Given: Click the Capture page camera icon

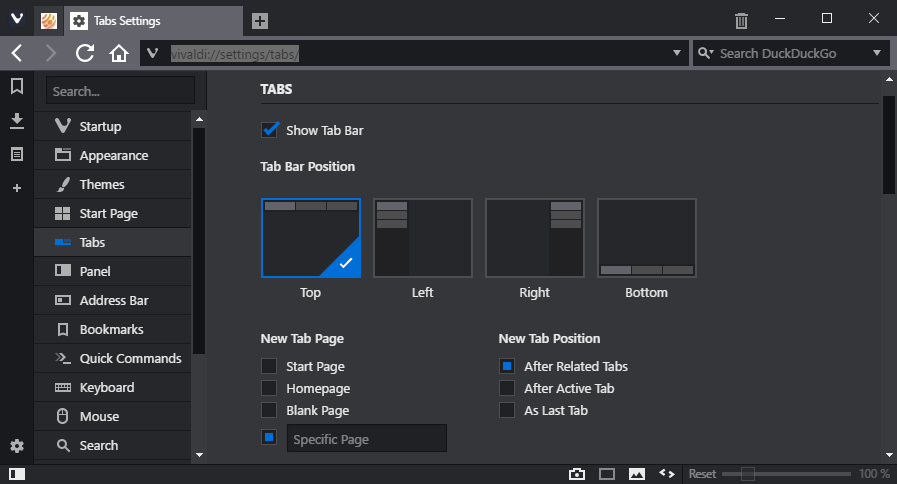Looking at the screenshot, I should coord(577,473).
